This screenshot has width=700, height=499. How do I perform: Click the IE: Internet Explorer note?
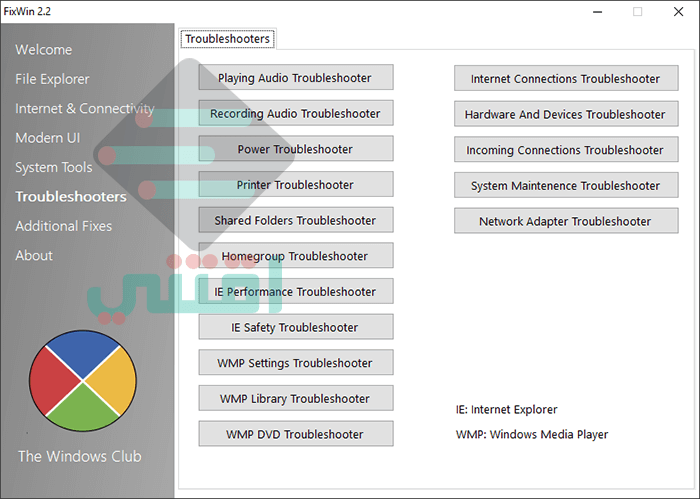click(x=507, y=409)
